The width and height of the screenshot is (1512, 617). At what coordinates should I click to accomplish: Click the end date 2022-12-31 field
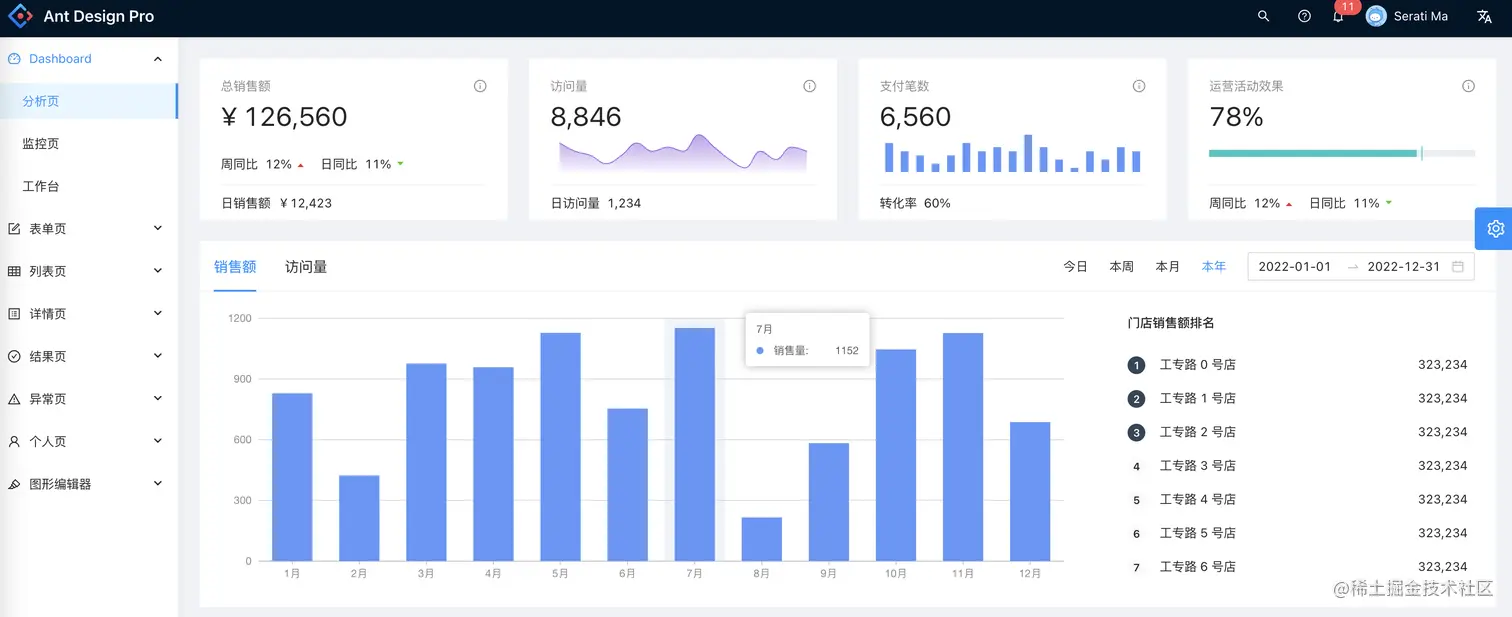pos(1403,267)
